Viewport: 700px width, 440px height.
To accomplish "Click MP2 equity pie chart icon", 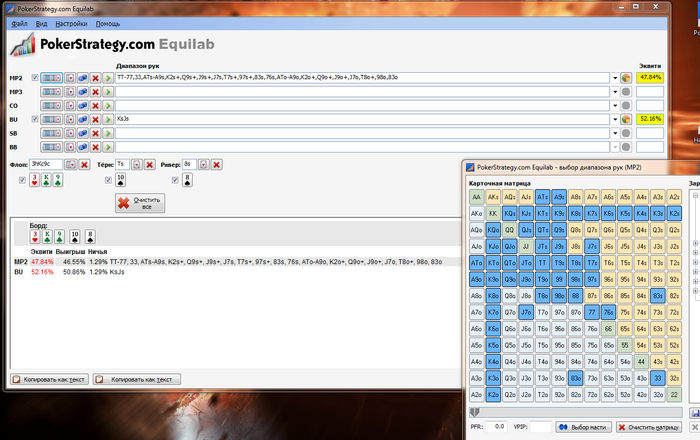I will click(626, 78).
